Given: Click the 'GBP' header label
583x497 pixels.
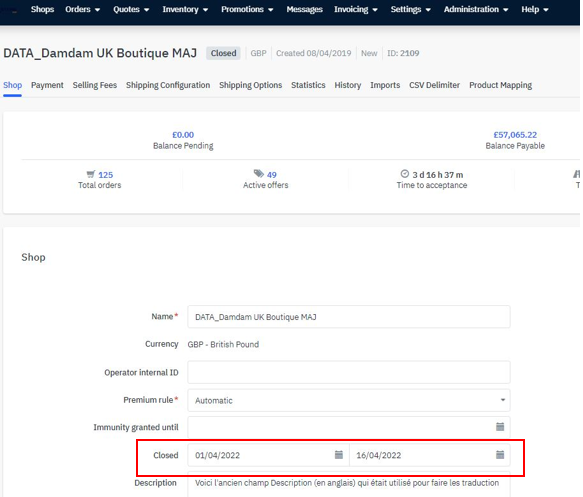Looking at the screenshot, I should pyautogui.click(x=258, y=53).
